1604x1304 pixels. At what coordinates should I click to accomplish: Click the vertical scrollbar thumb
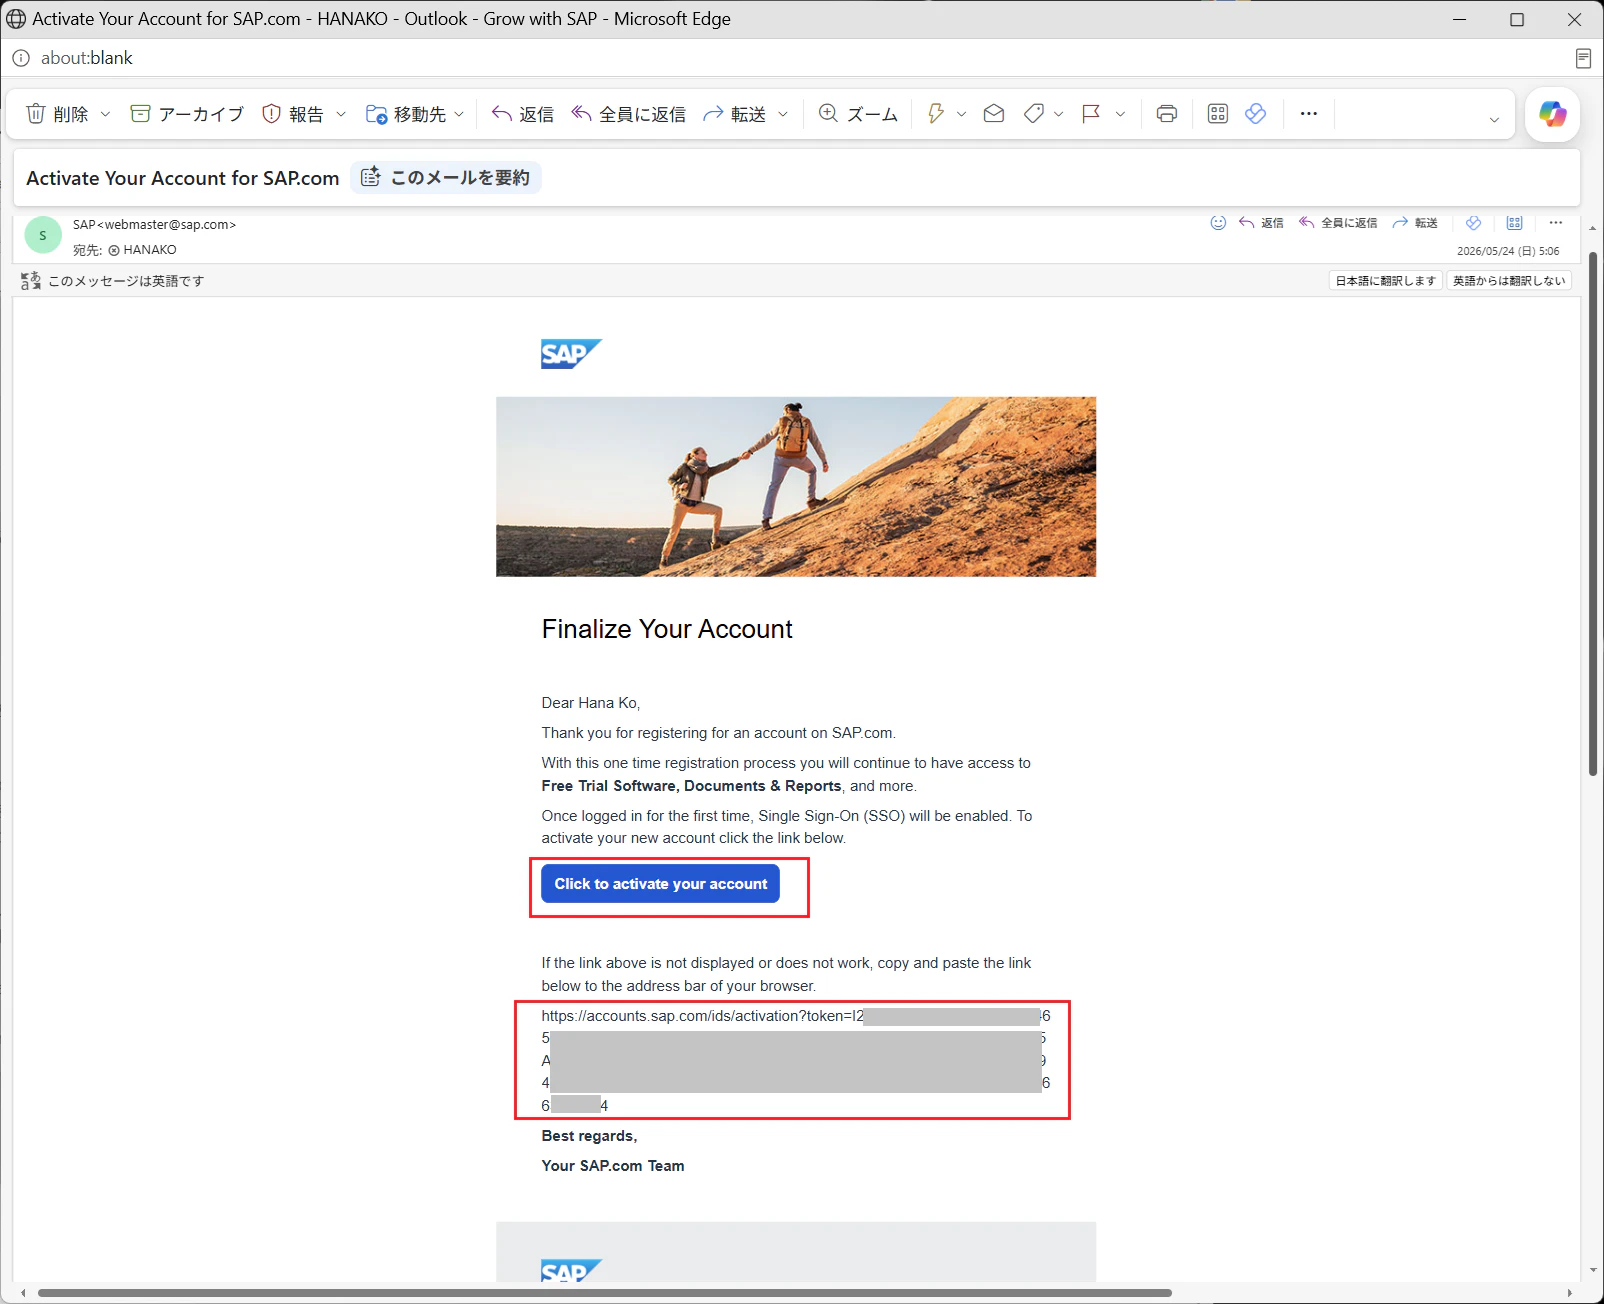1593,514
